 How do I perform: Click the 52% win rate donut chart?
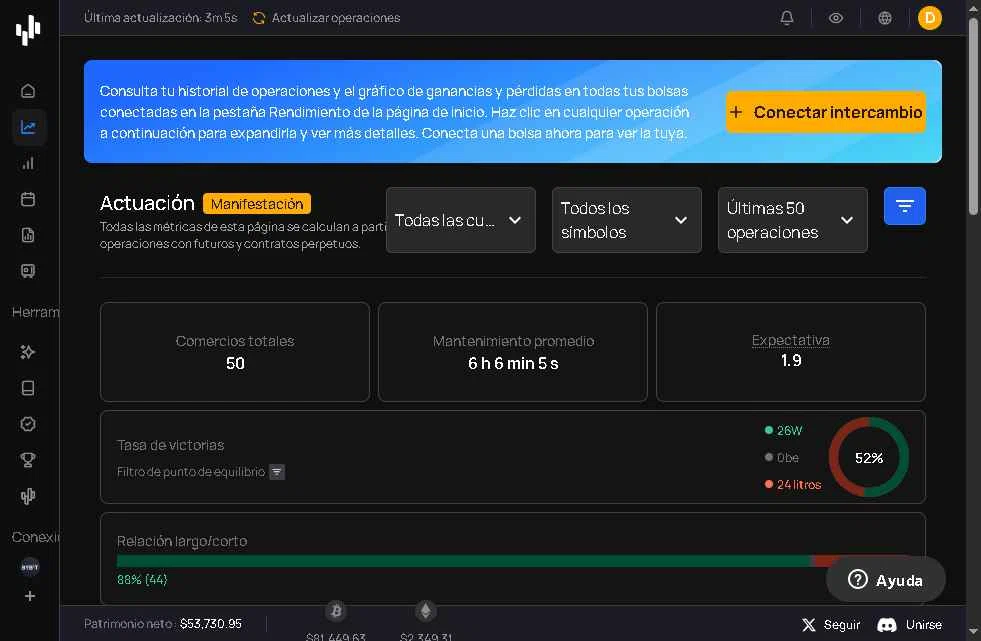869,458
